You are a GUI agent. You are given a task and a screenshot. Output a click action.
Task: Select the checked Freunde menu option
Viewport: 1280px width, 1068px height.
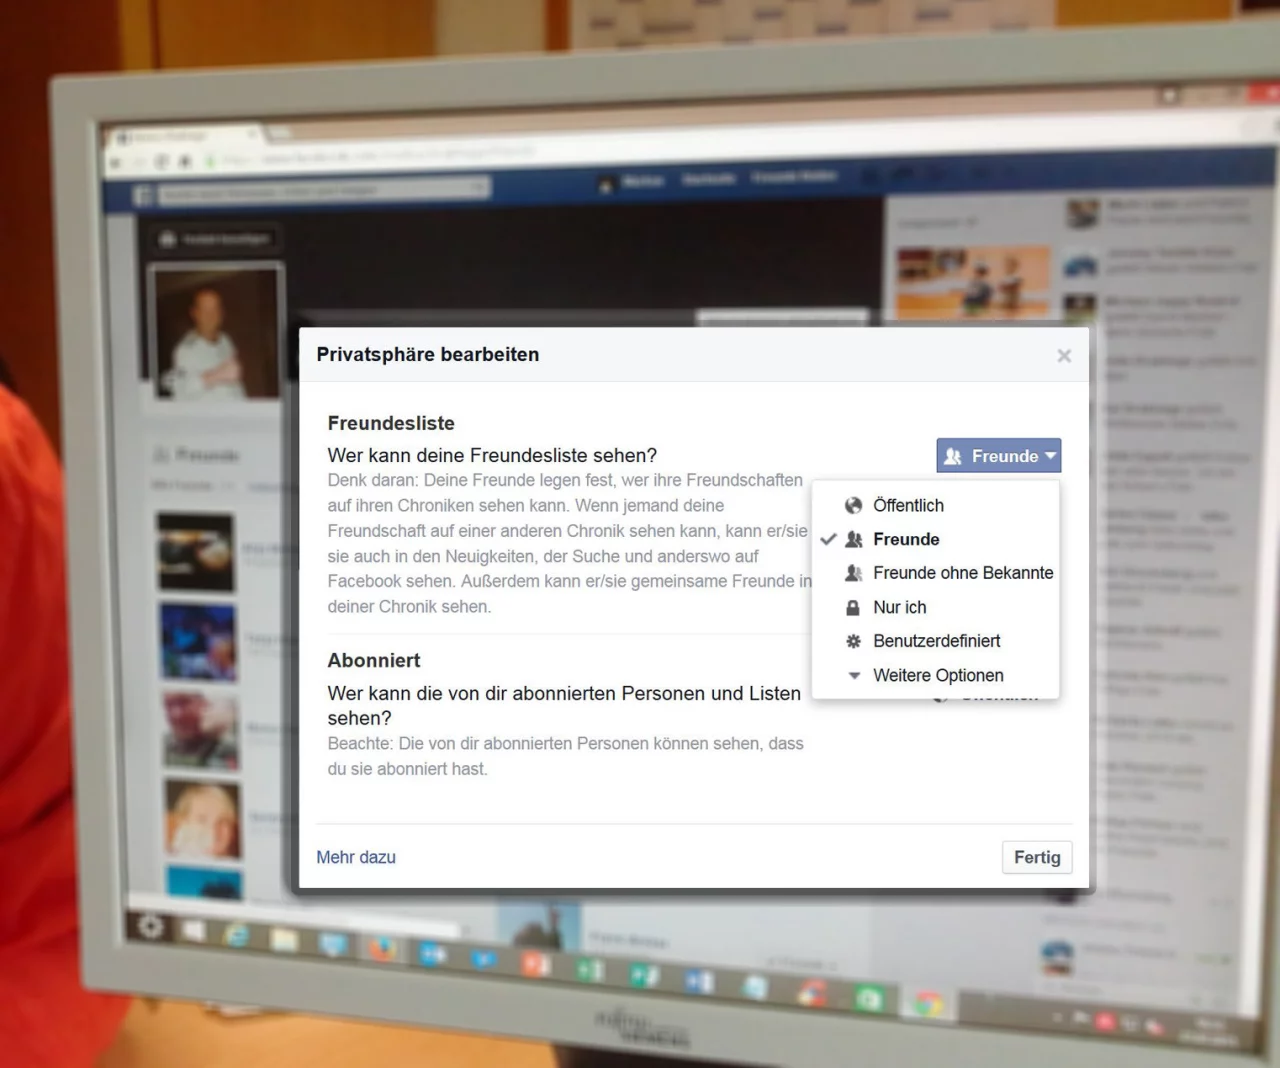(x=905, y=539)
